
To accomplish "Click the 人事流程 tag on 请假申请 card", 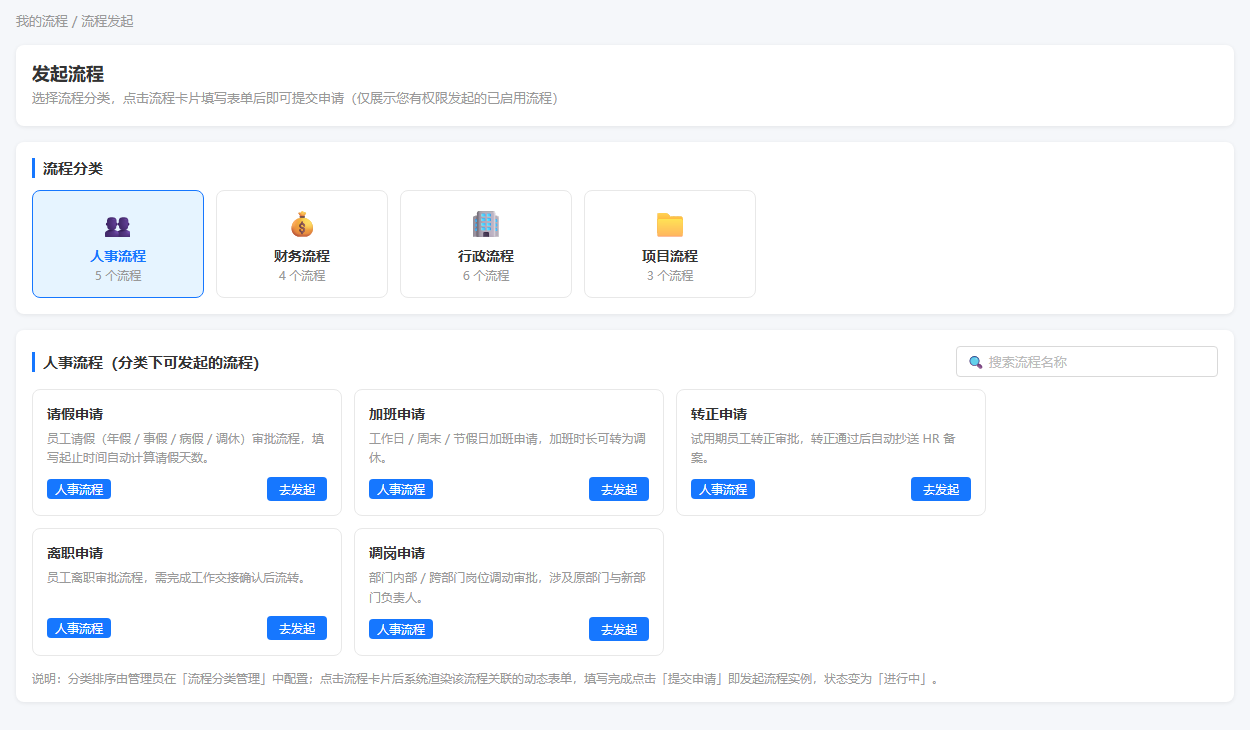I will [x=79, y=489].
